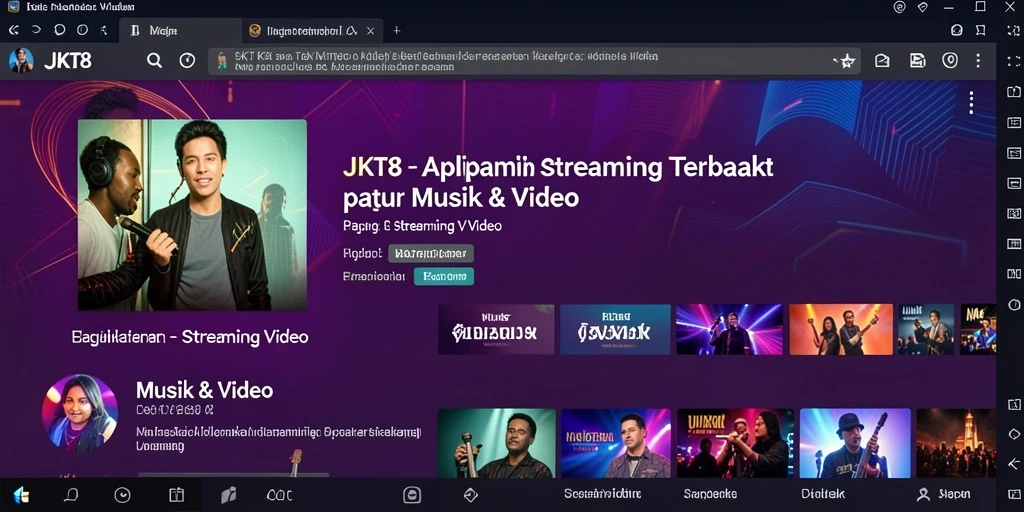The width and height of the screenshot is (1024, 512).
Task: Switch to the first tab with B icon
Action: pyautogui.click(x=179, y=30)
